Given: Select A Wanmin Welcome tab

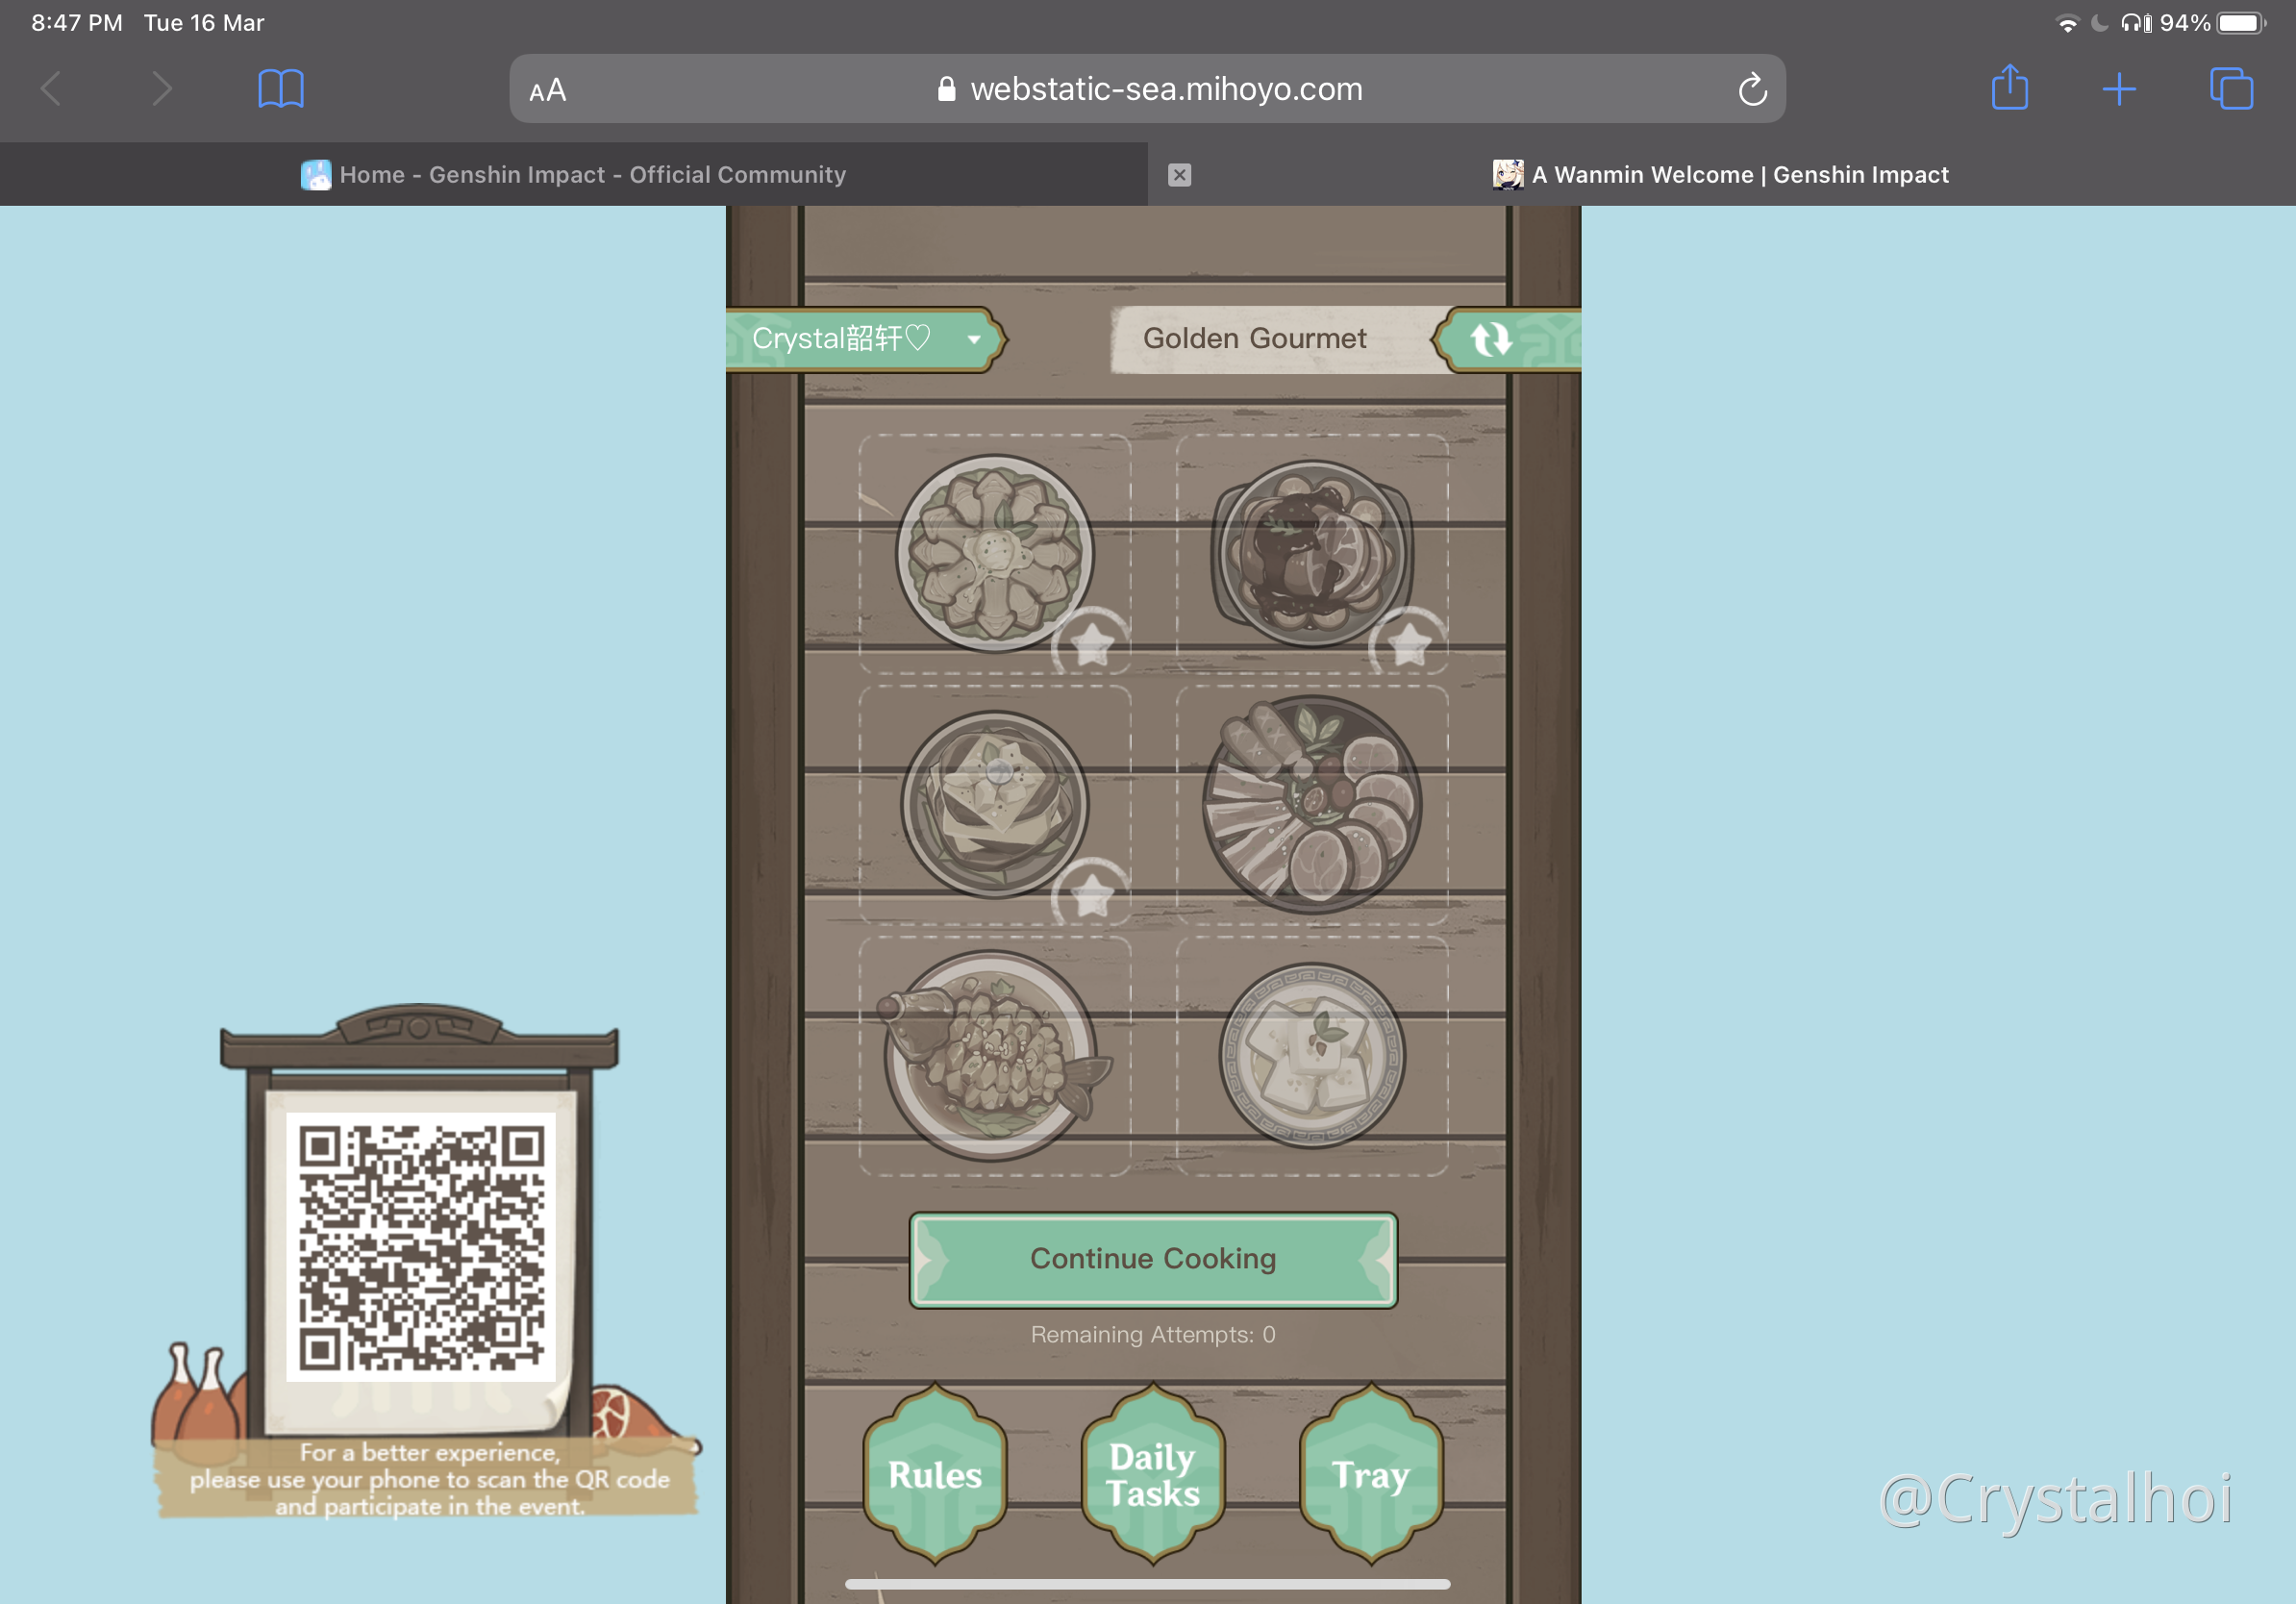Looking at the screenshot, I should (x=1720, y=175).
